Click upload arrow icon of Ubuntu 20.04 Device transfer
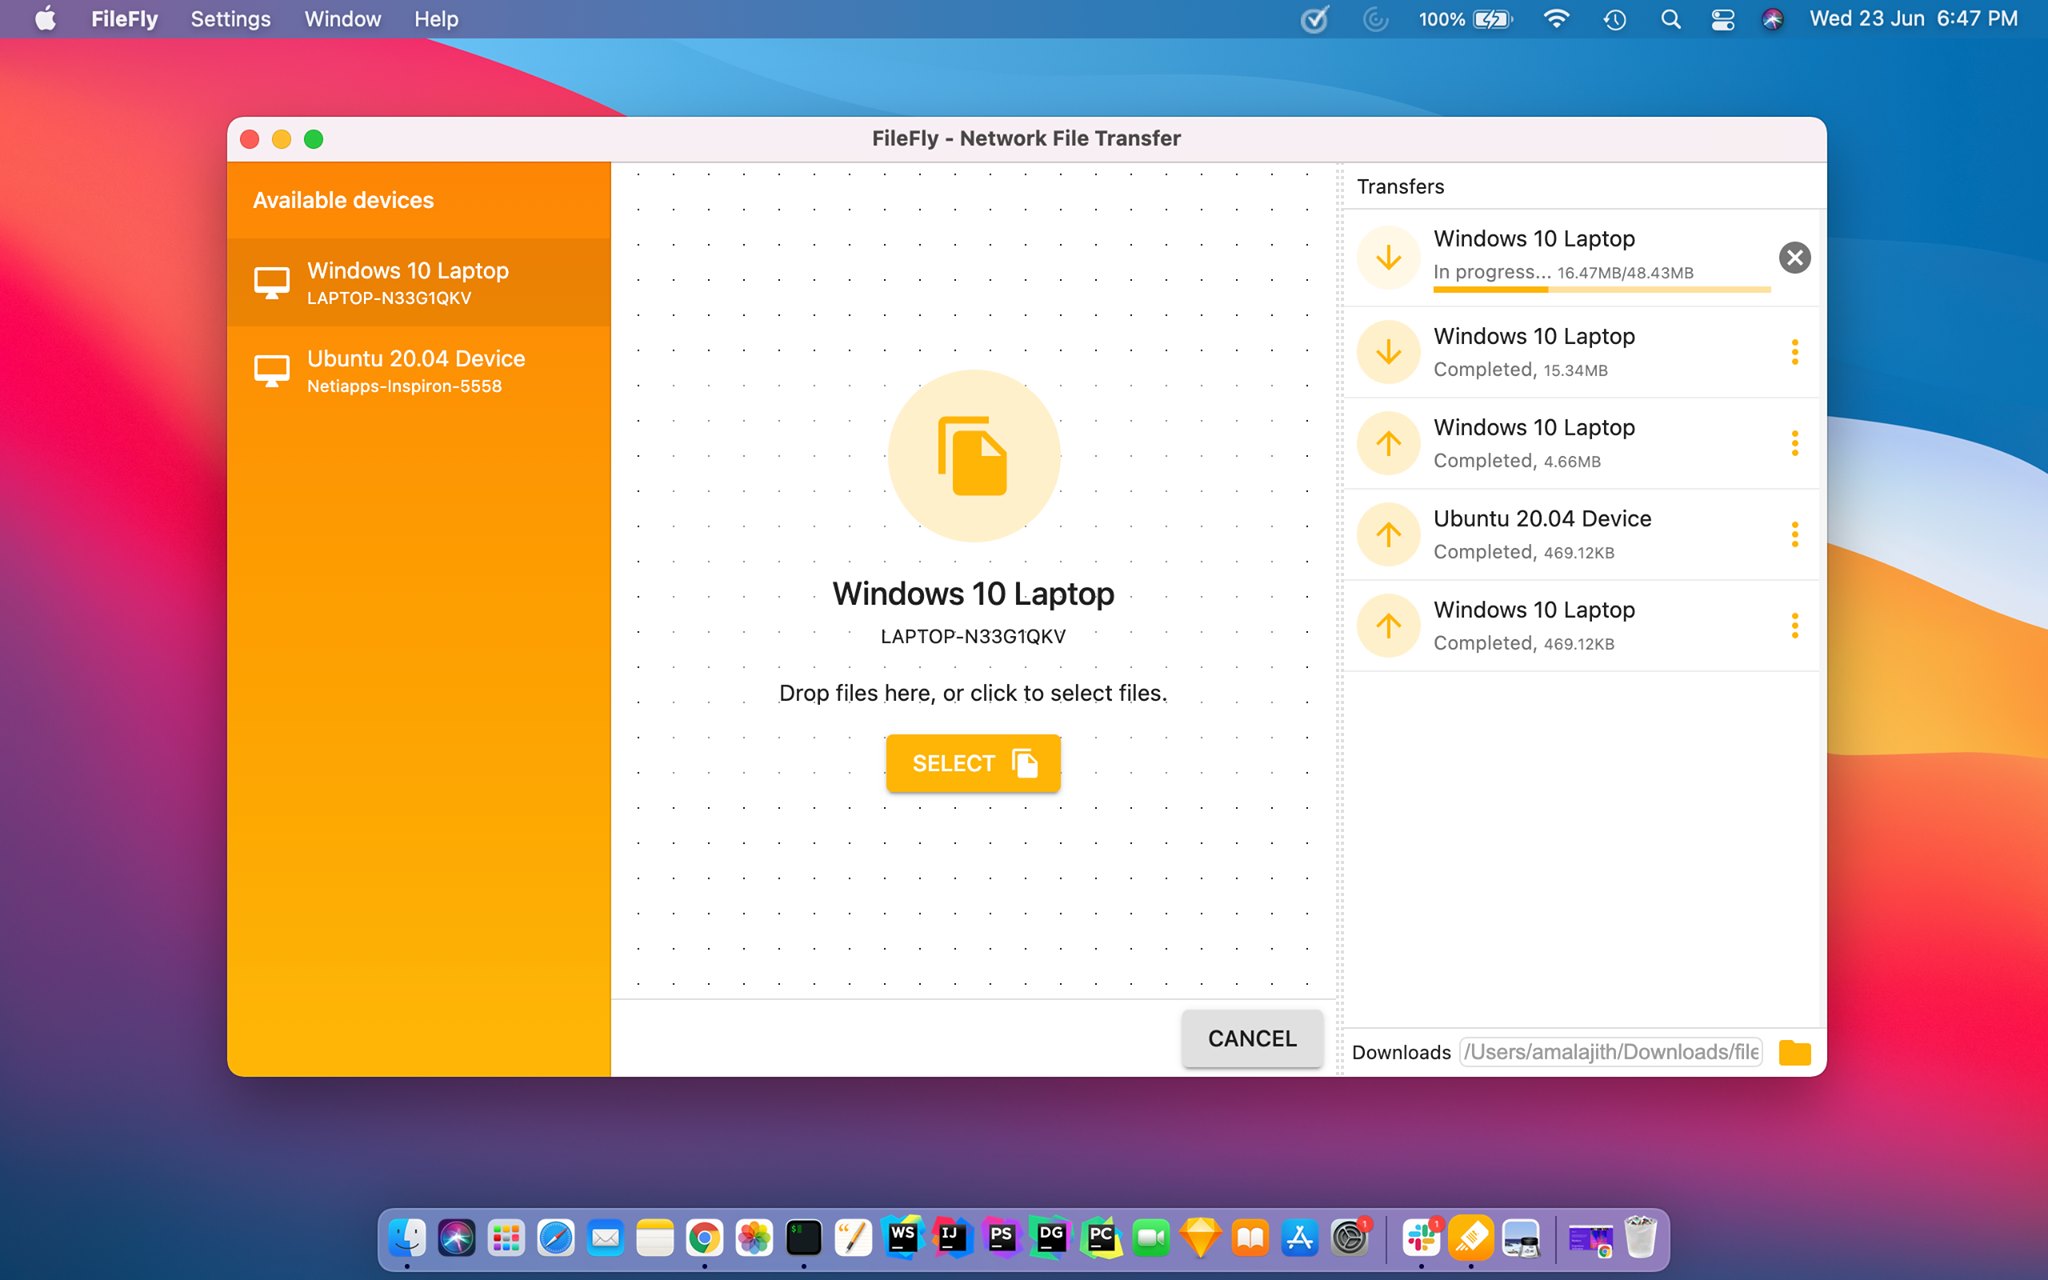The width and height of the screenshot is (2048, 1280). coord(1388,534)
